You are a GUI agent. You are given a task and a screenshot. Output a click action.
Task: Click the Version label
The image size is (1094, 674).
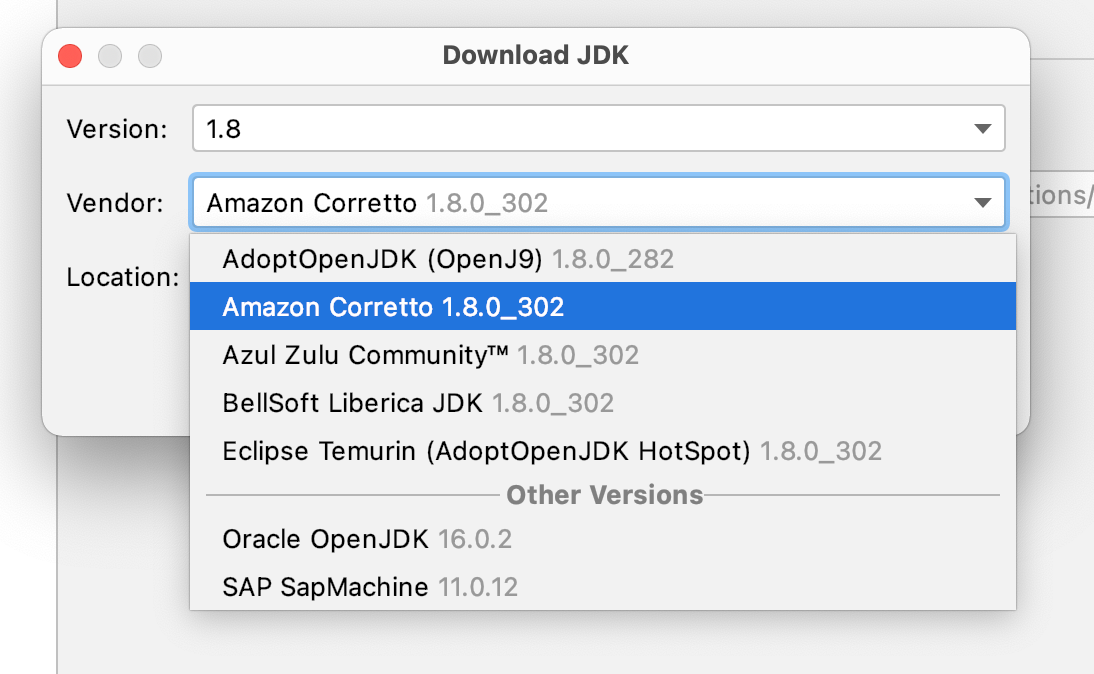pyautogui.click(x=117, y=129)
